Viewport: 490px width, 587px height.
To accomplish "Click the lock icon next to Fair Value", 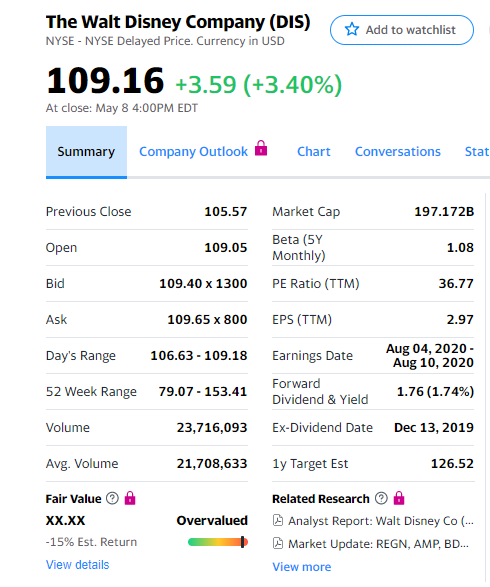I will point(130,498).
